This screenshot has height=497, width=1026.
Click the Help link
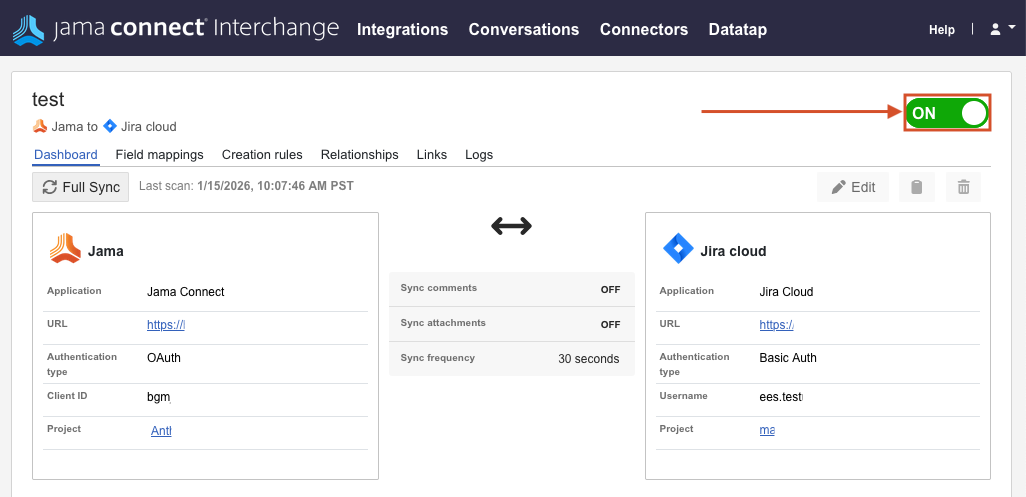(x=942, y=30)
